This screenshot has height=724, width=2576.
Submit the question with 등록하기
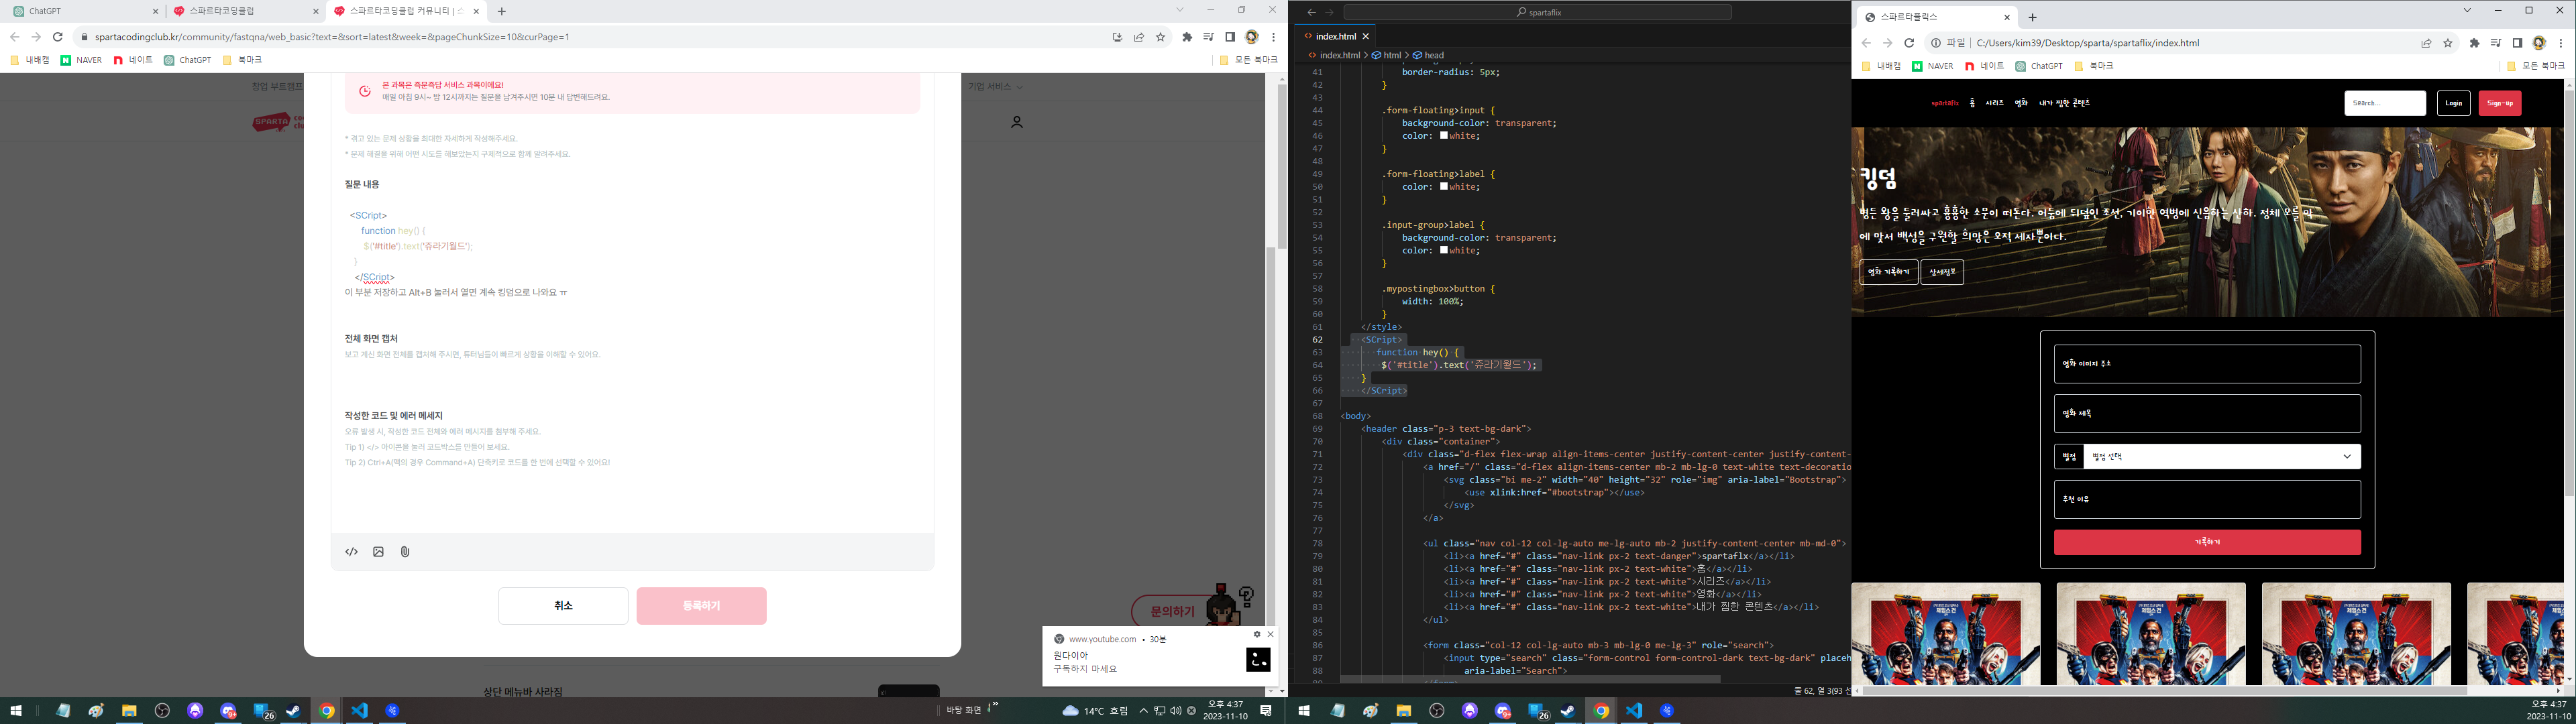point(701,606)
